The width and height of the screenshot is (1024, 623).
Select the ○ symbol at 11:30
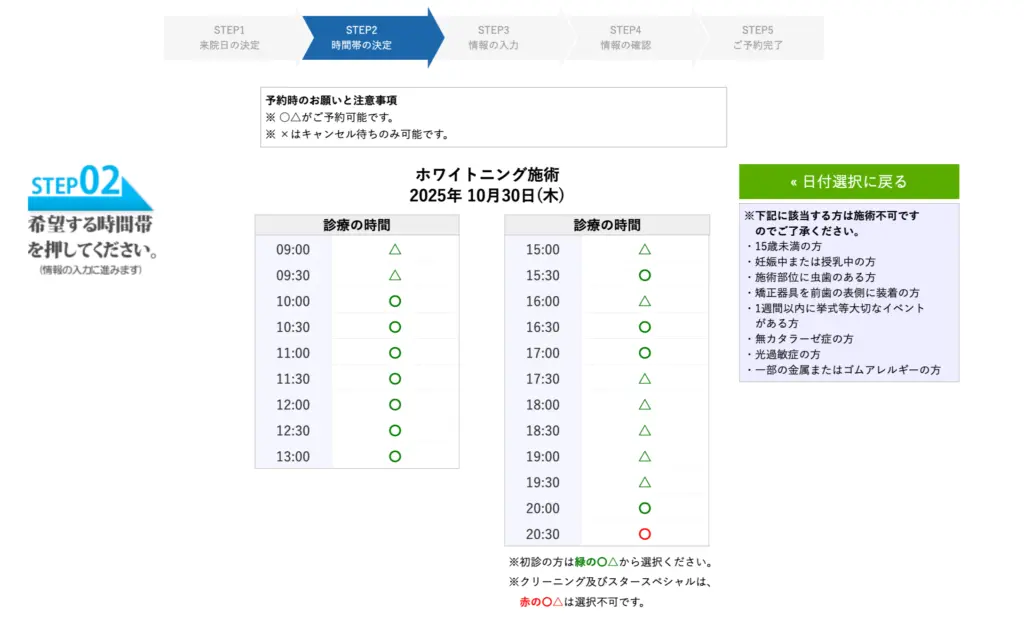395,379
